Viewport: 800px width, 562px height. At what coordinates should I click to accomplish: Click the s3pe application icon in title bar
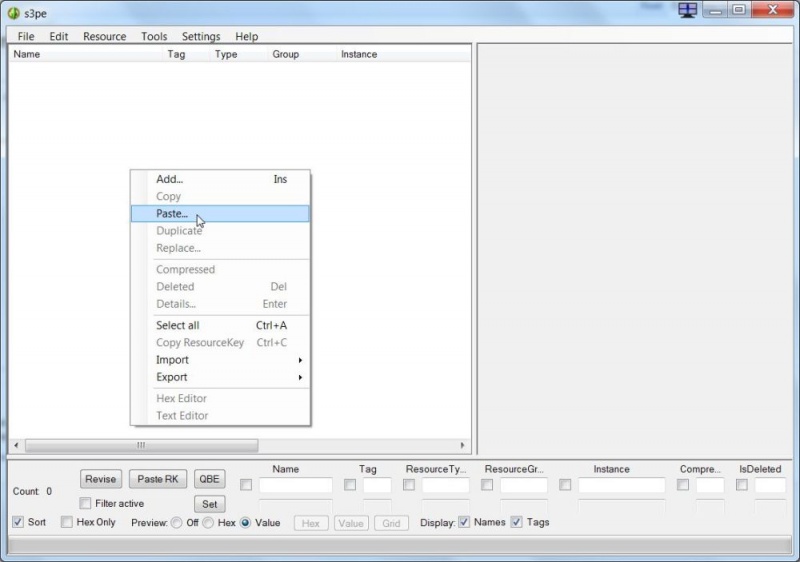coord(14,13)
